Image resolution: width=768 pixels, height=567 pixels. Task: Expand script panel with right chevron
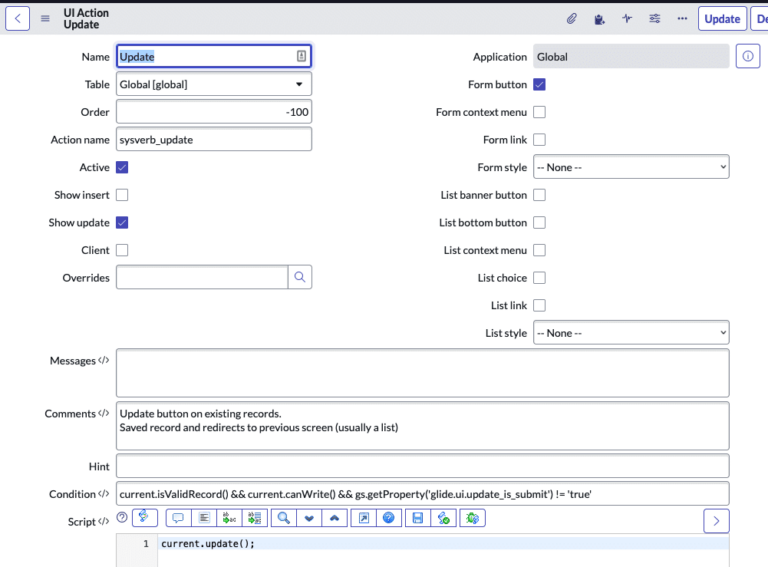coord(716,521)
